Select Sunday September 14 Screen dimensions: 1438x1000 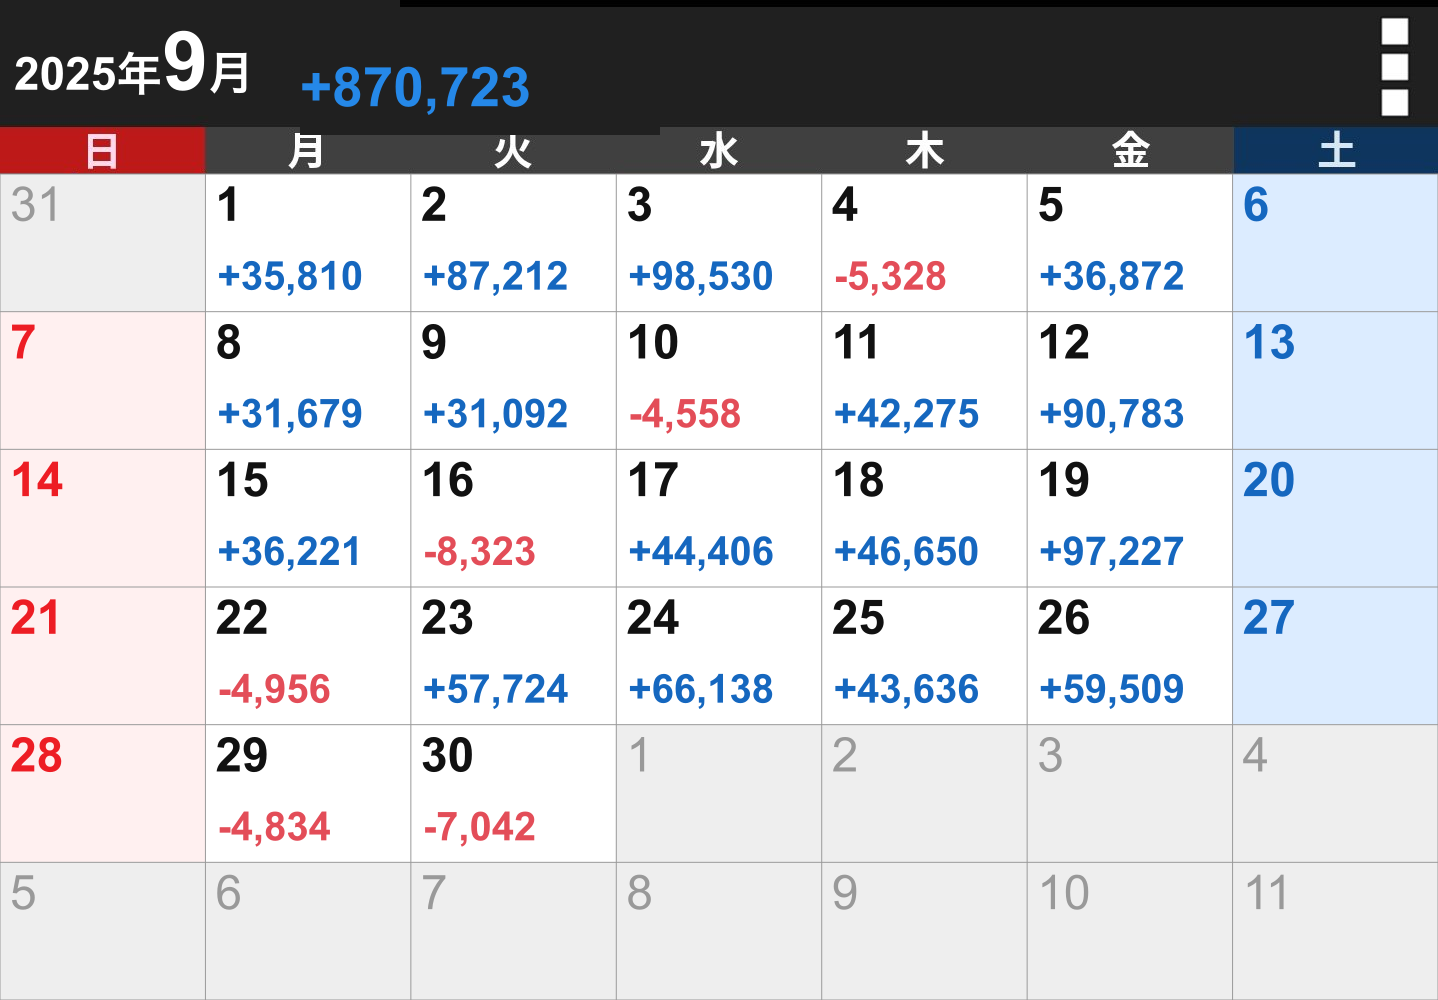click(103, 519)
